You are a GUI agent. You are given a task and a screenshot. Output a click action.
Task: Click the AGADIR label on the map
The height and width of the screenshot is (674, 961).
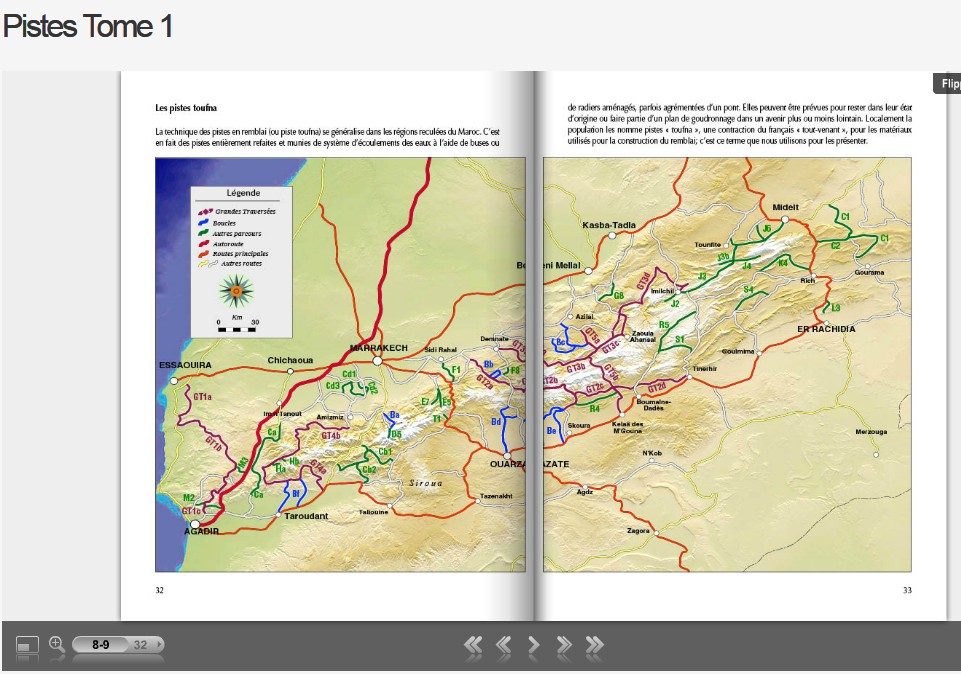(x=202, y=531)
